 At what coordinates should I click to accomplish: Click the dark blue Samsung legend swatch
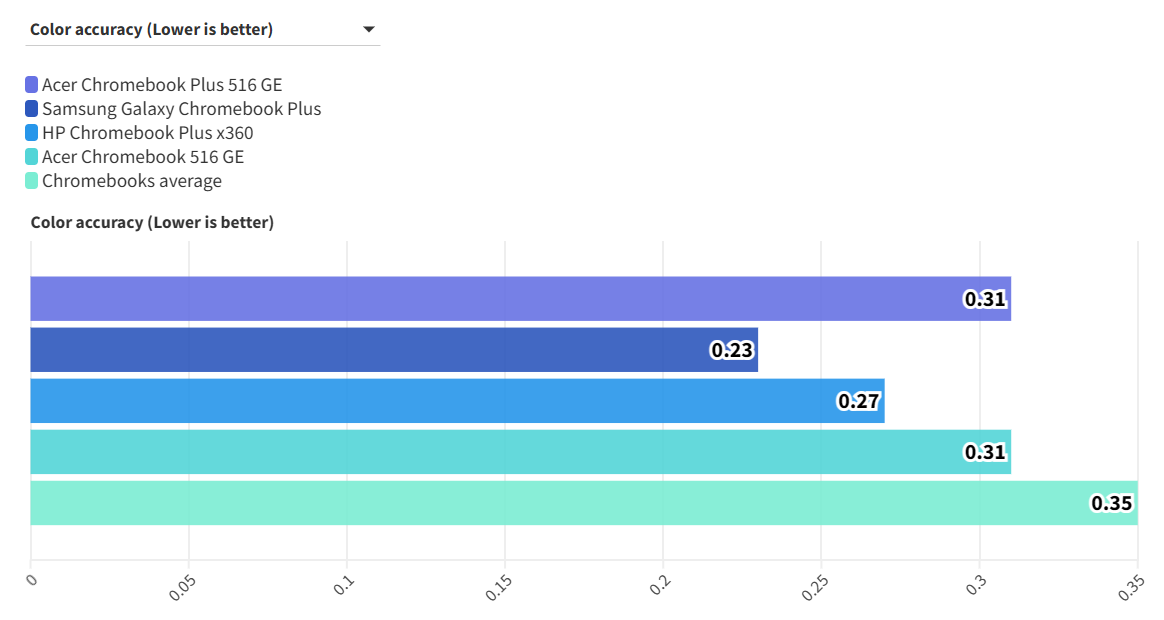click(32, 109)
